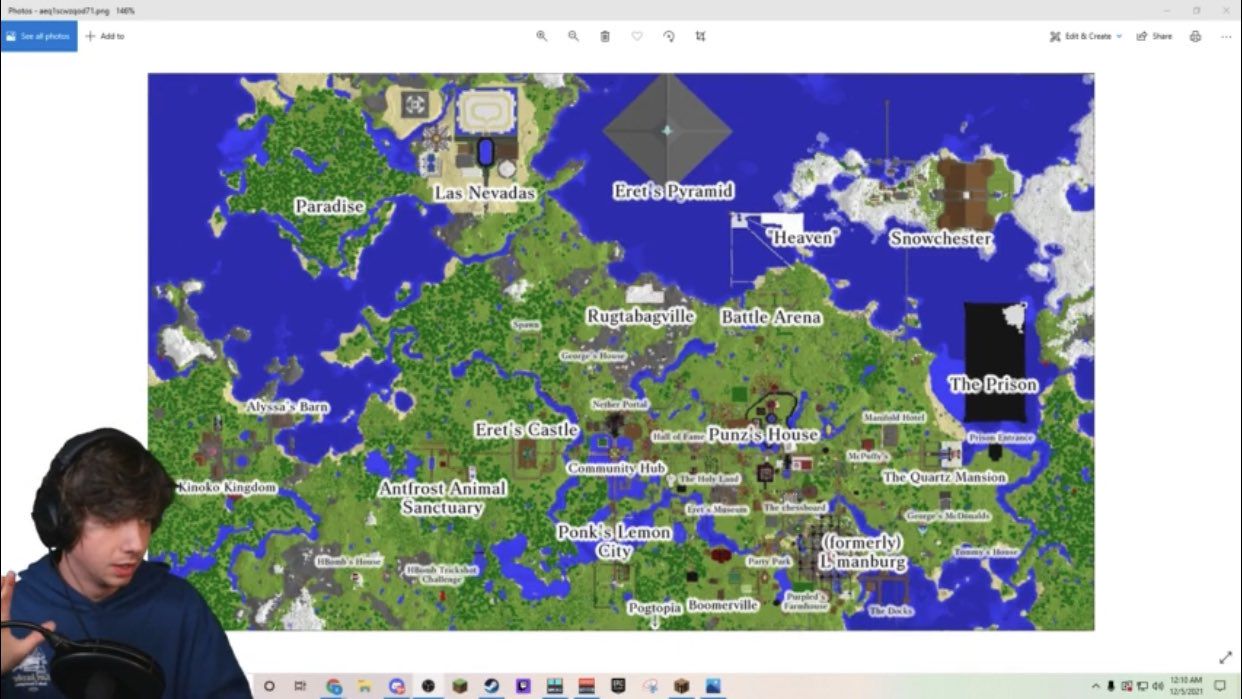1242x699 pixels.
Task: Click the Zoom out magnifier icon
Action: point(573,36)
